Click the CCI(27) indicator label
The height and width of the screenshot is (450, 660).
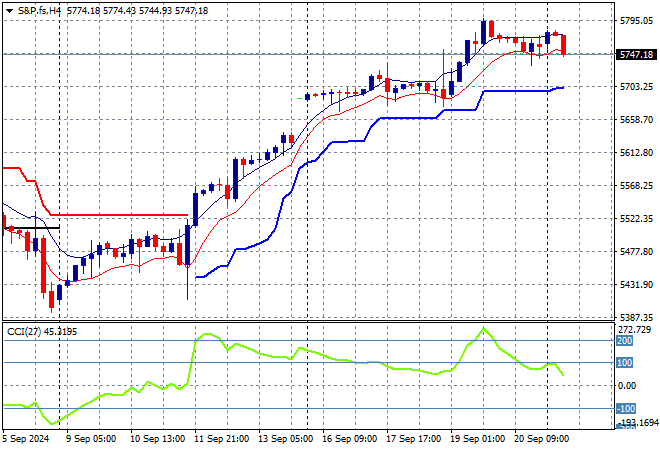coord(28,332)
